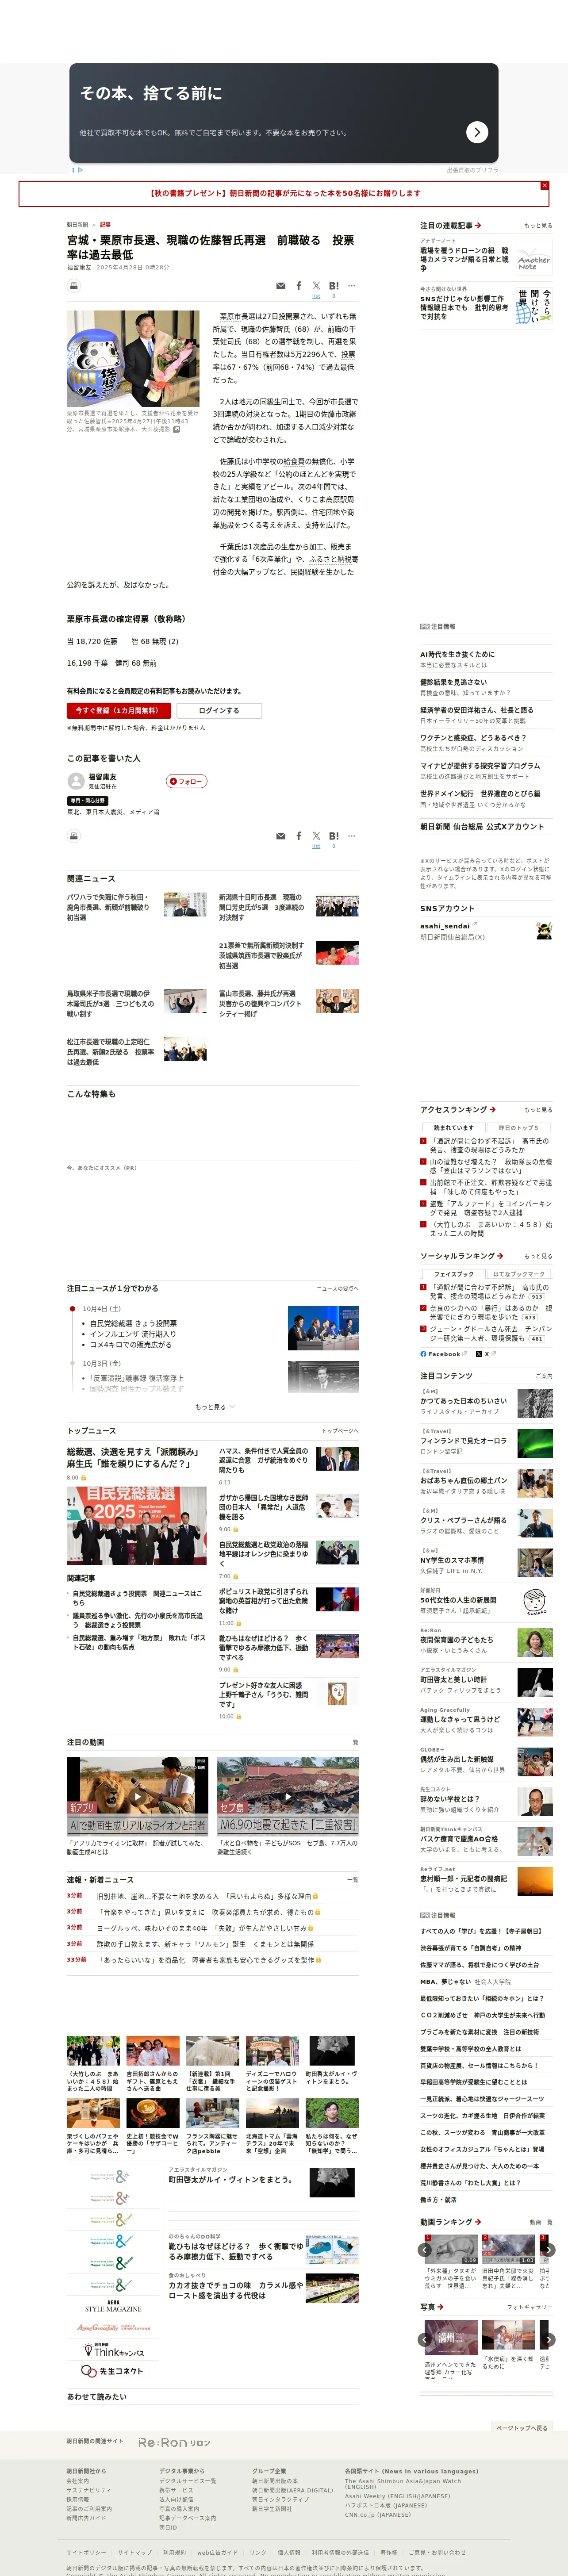Click the ログインする button

[219, 710]
